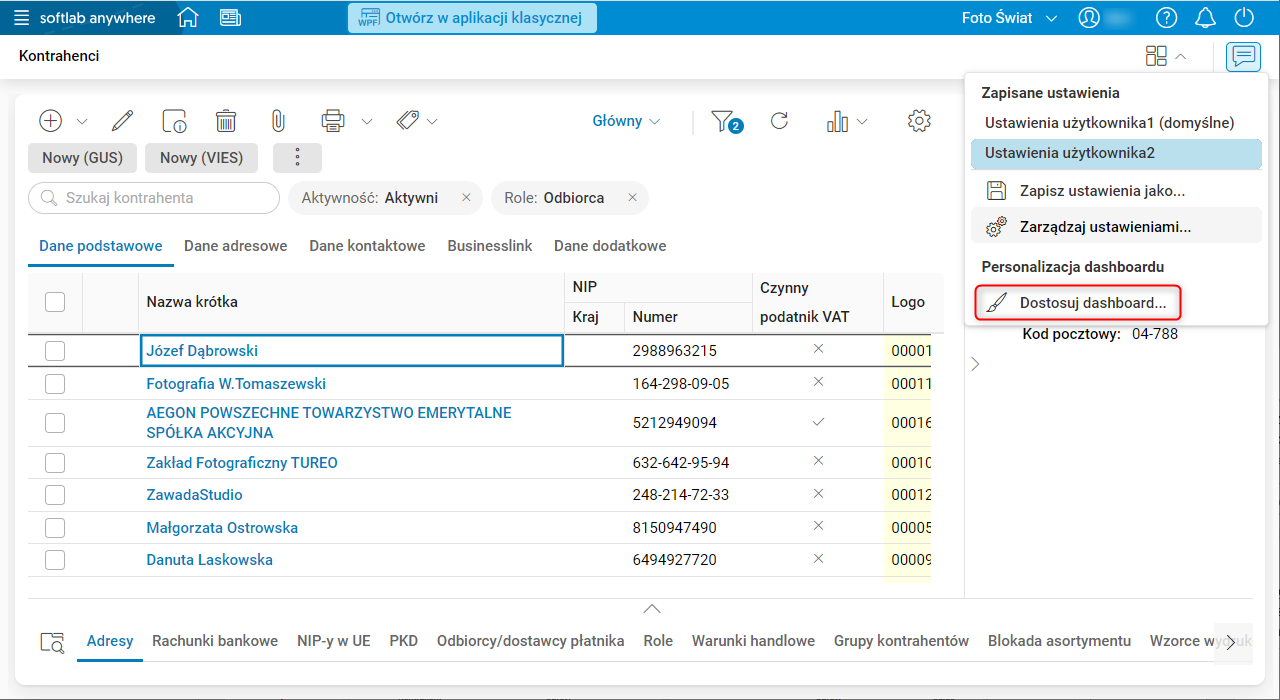
Task: Collapse the bottom details panel chevron
Action: coord(652,608)
